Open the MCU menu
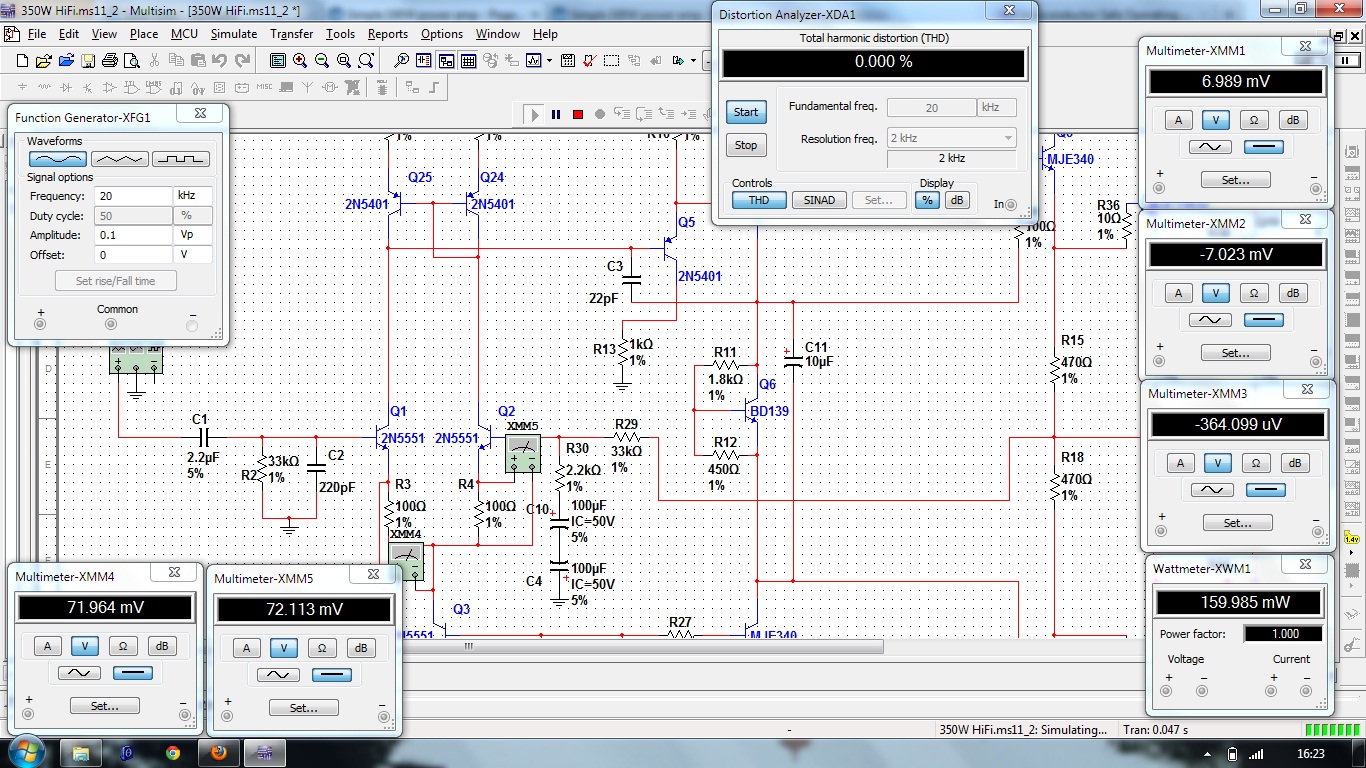The image size is (1366, 768). point(184,33)
